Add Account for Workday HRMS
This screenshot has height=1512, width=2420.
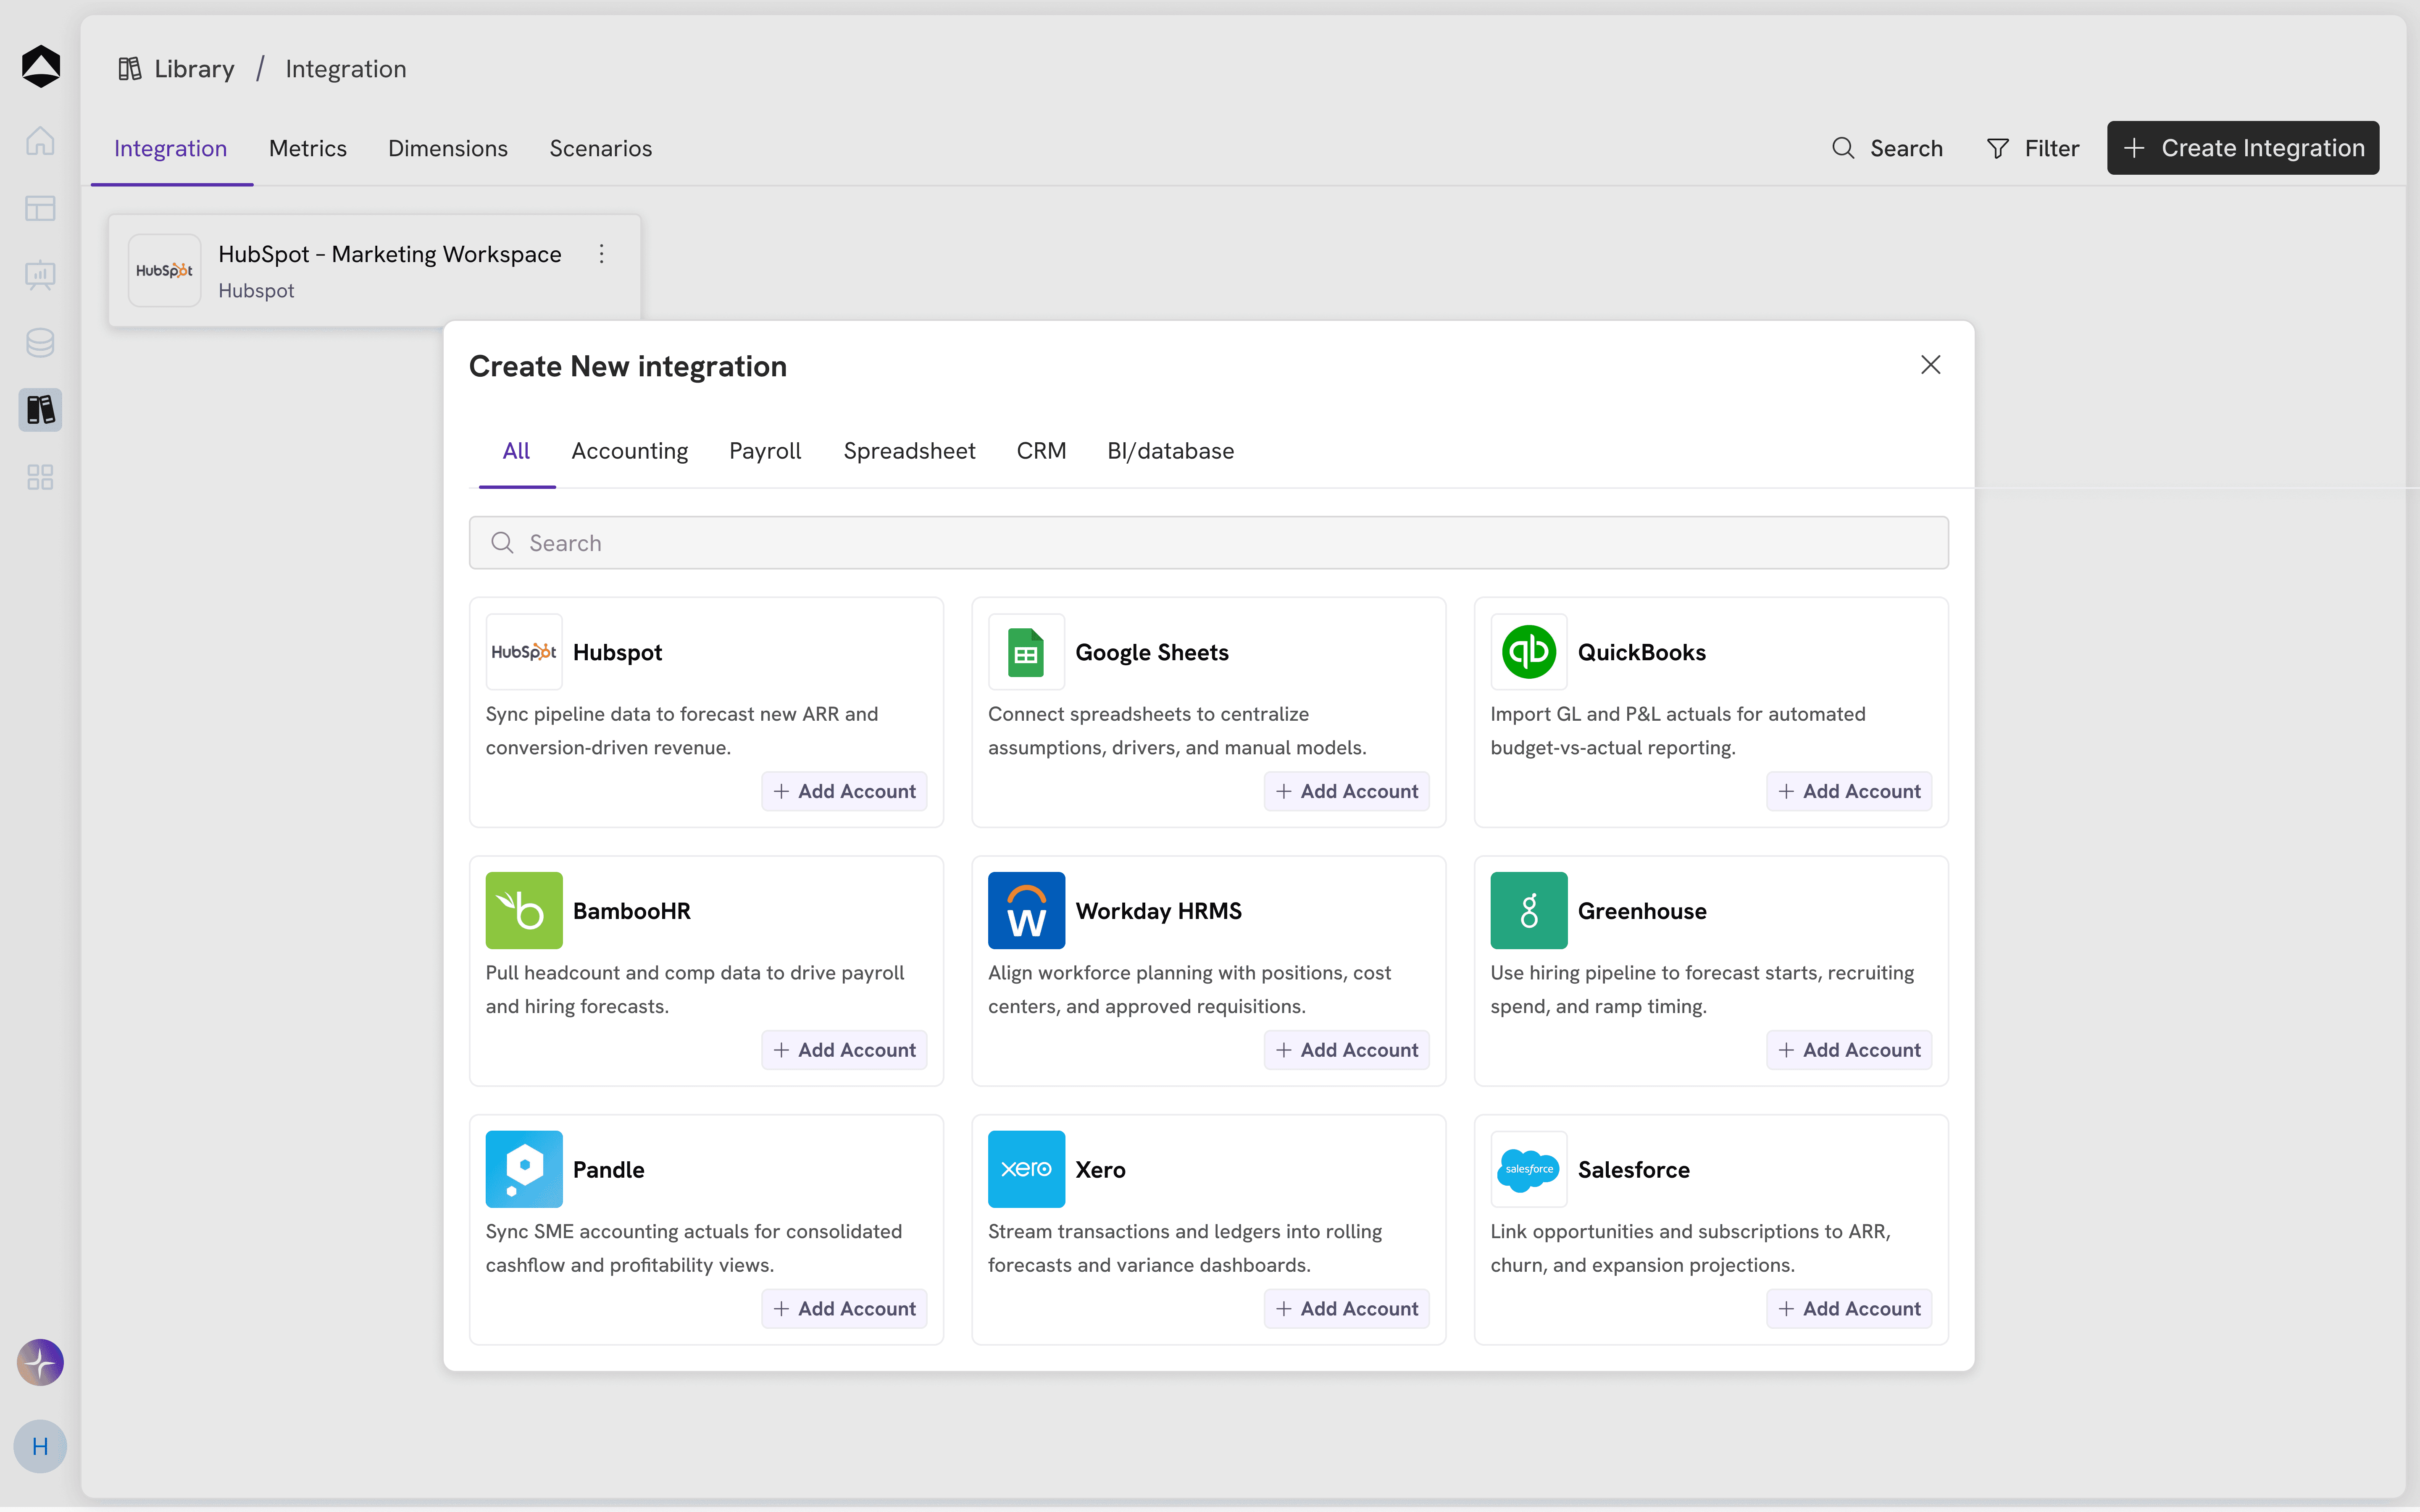click(1346, 1050)
